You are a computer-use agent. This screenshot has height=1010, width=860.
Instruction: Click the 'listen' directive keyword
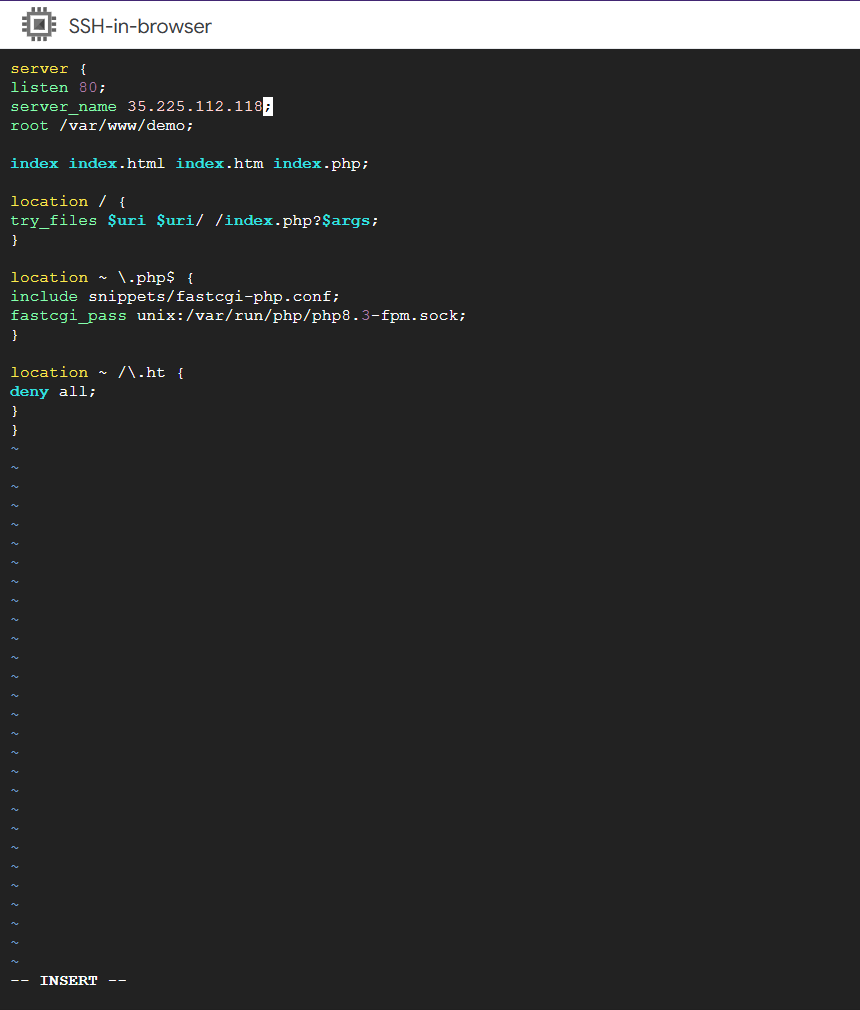point(39,88)
